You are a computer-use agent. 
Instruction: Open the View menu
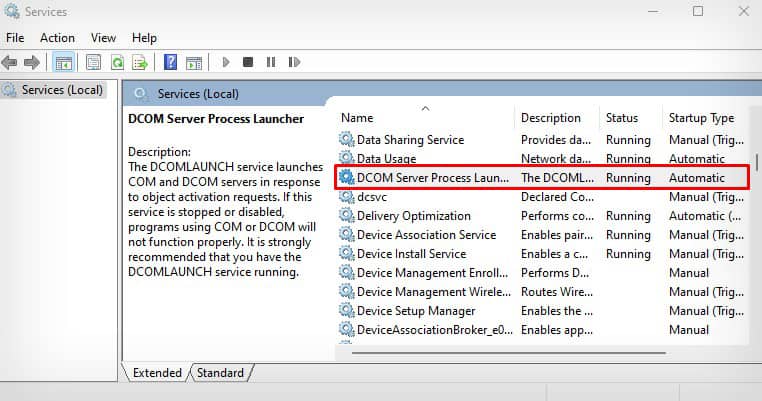(103, 38)
